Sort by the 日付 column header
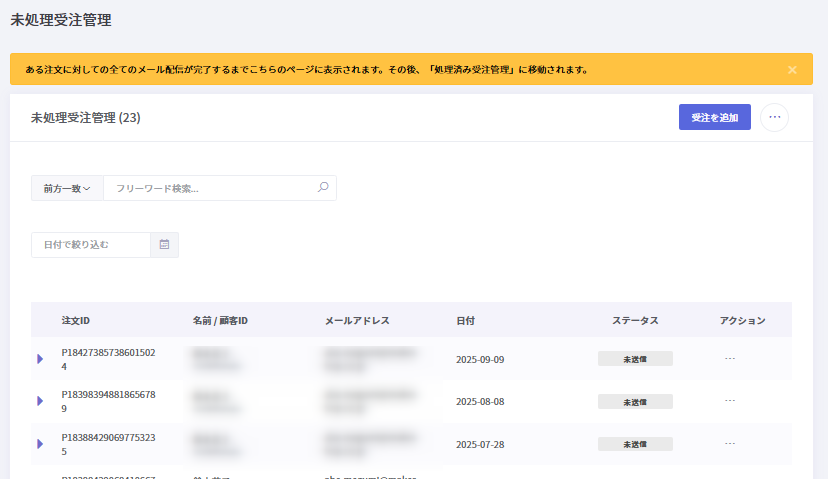This screenshot has height=479, width=828. point(465,320)
